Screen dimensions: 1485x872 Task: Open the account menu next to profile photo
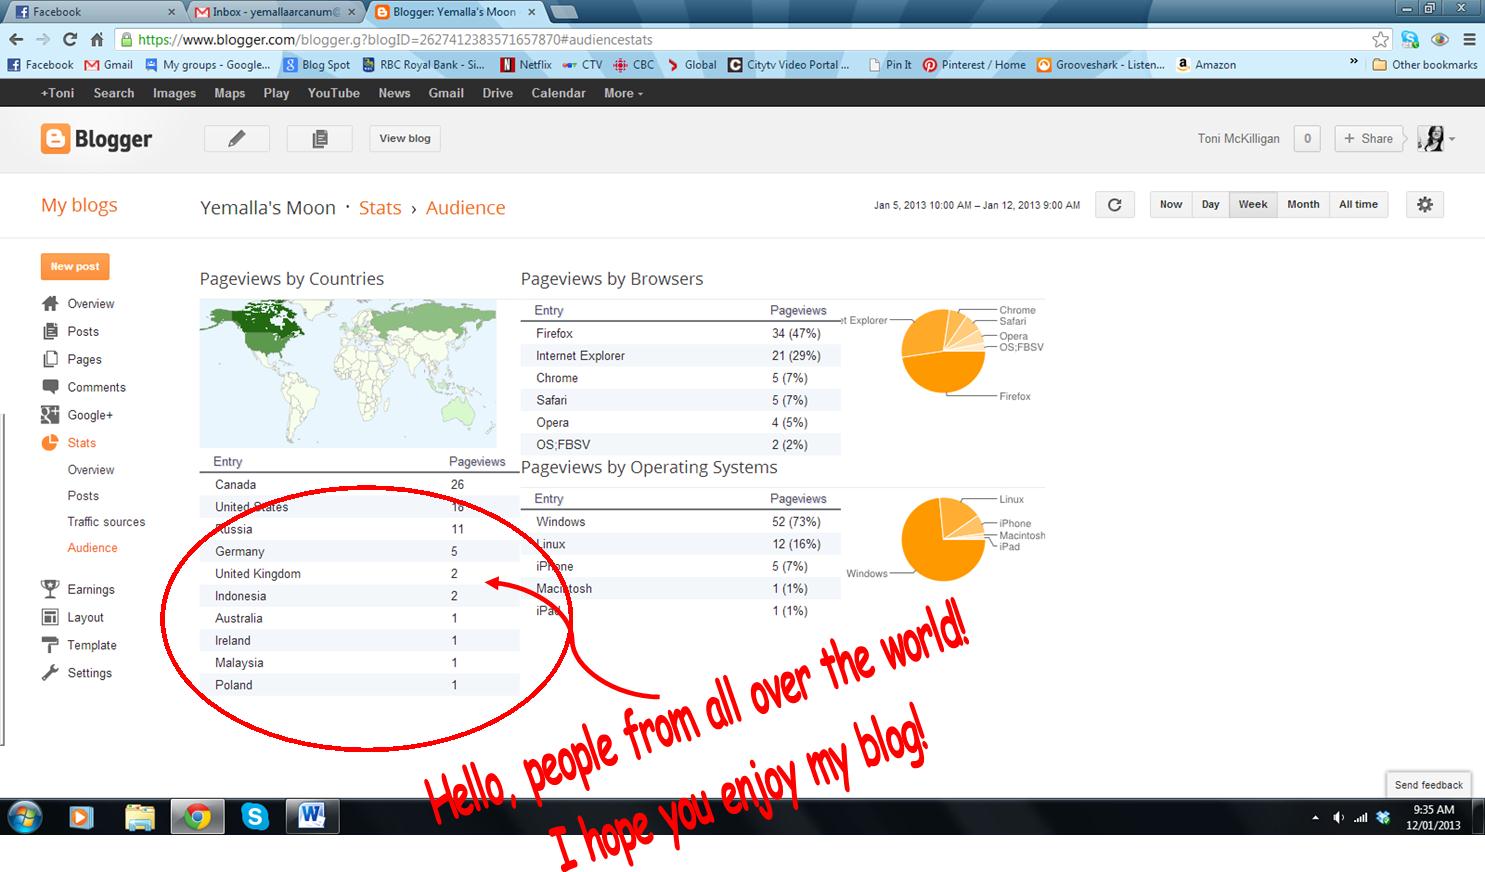(1452, 139)
